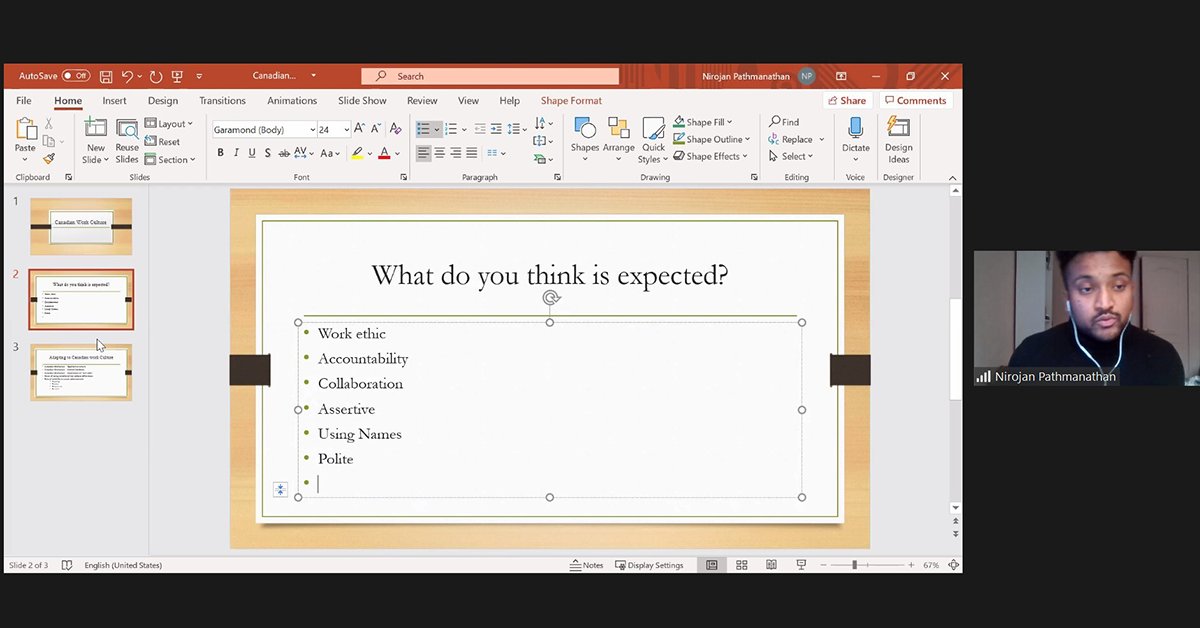Find text in the presentation
The height and width of the screenshot is (628, 1200).
click(x=784, y=122)
